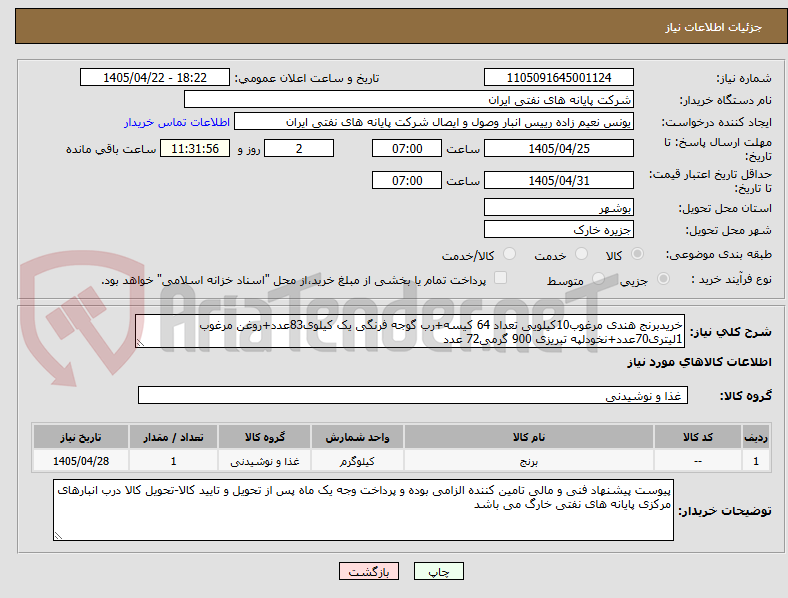This screenshot has height=598, width=788.
Task: Select the کالا radio button
Action: coord(637,254)
